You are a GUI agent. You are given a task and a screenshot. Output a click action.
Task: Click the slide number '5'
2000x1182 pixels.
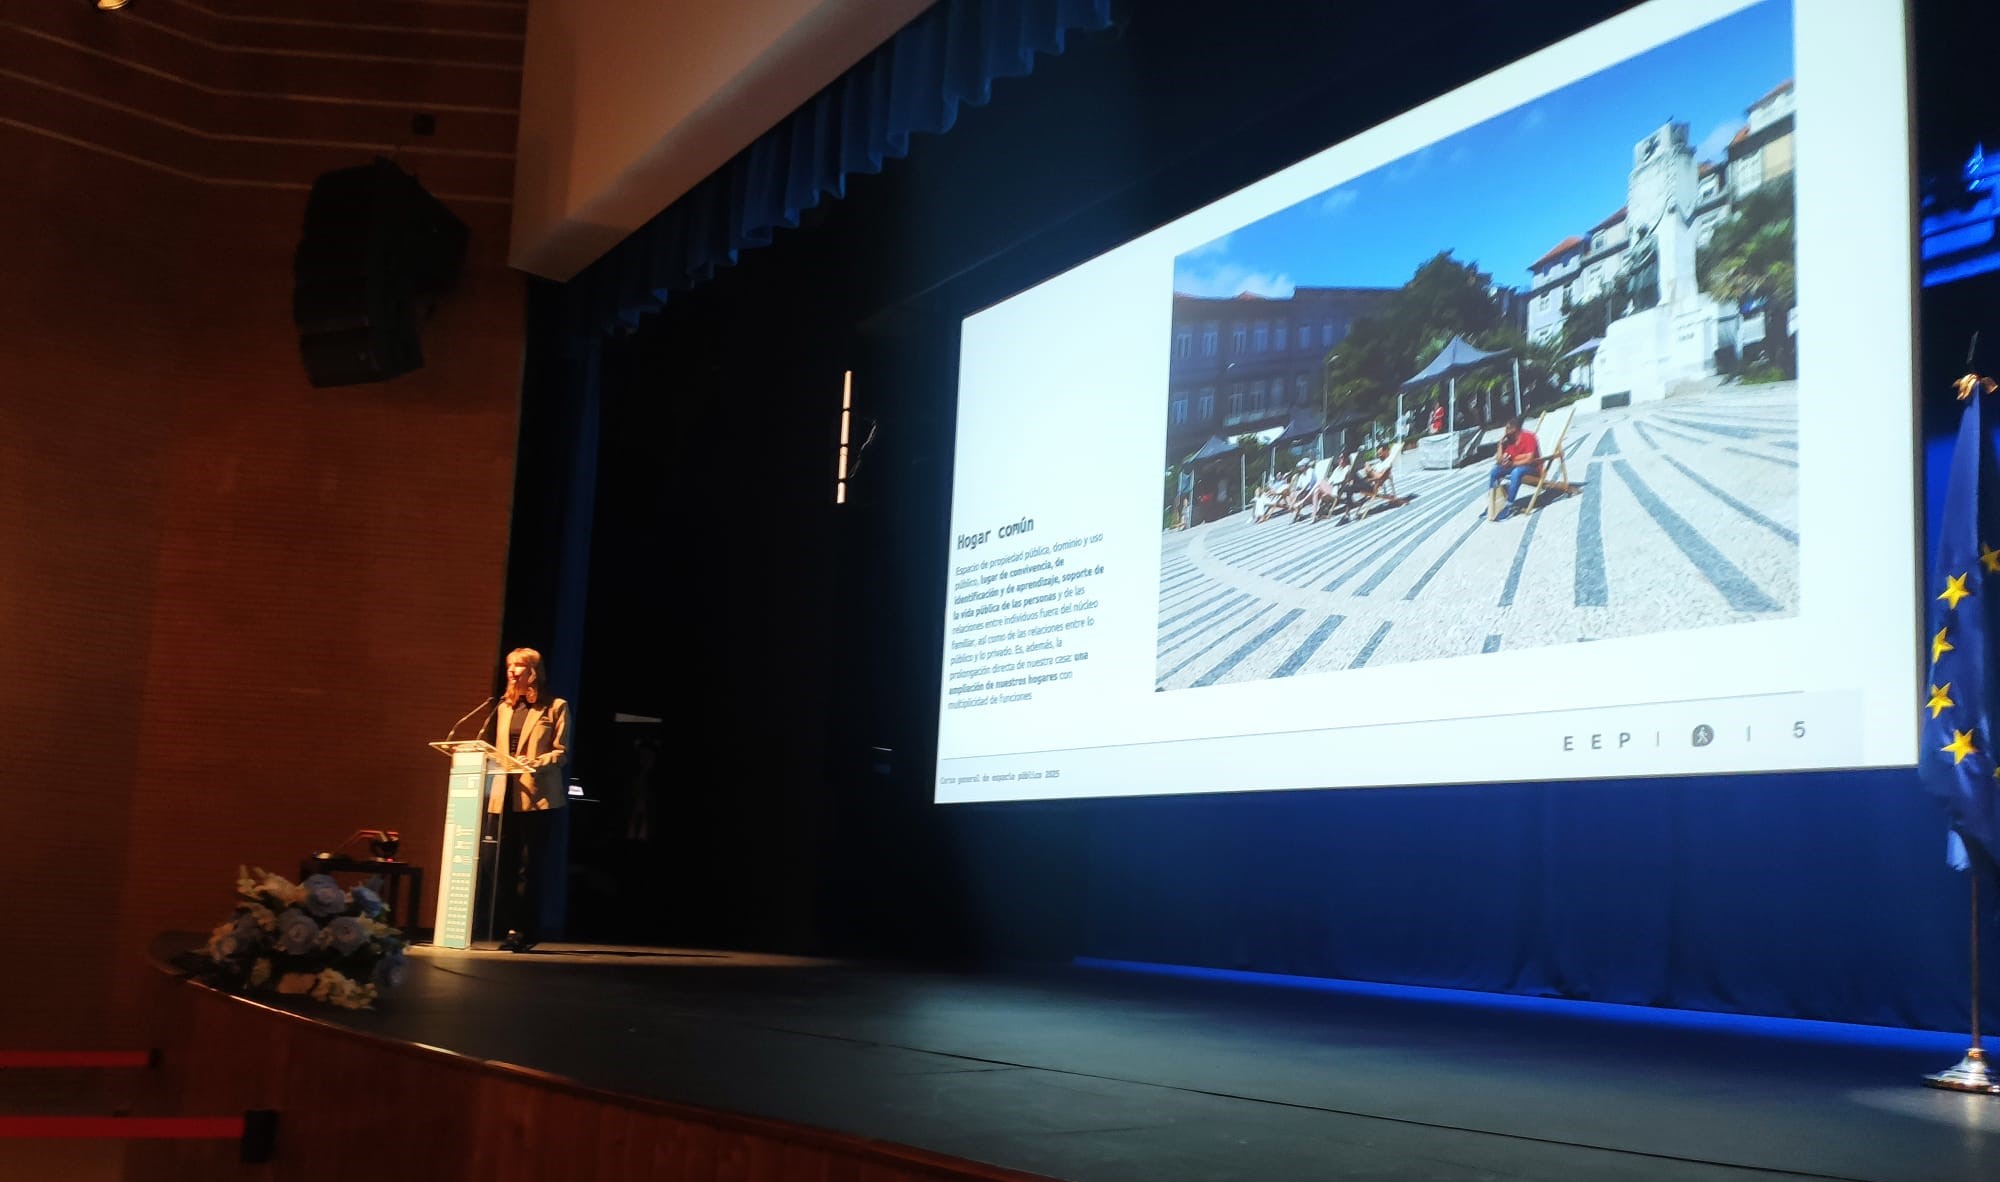(x=1799, y=730)
